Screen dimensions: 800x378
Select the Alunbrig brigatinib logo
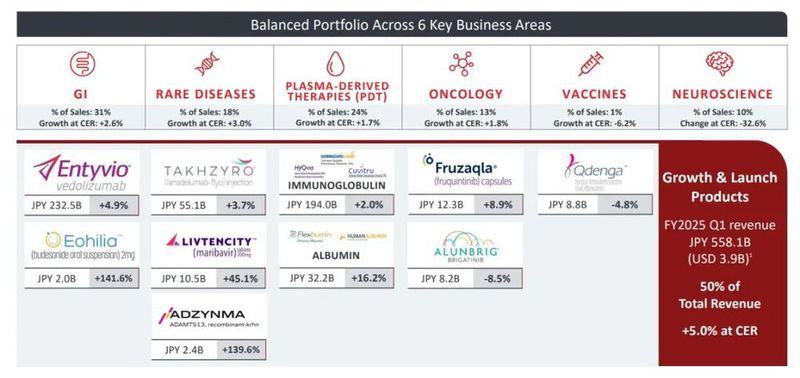click(x=465, y=244)
